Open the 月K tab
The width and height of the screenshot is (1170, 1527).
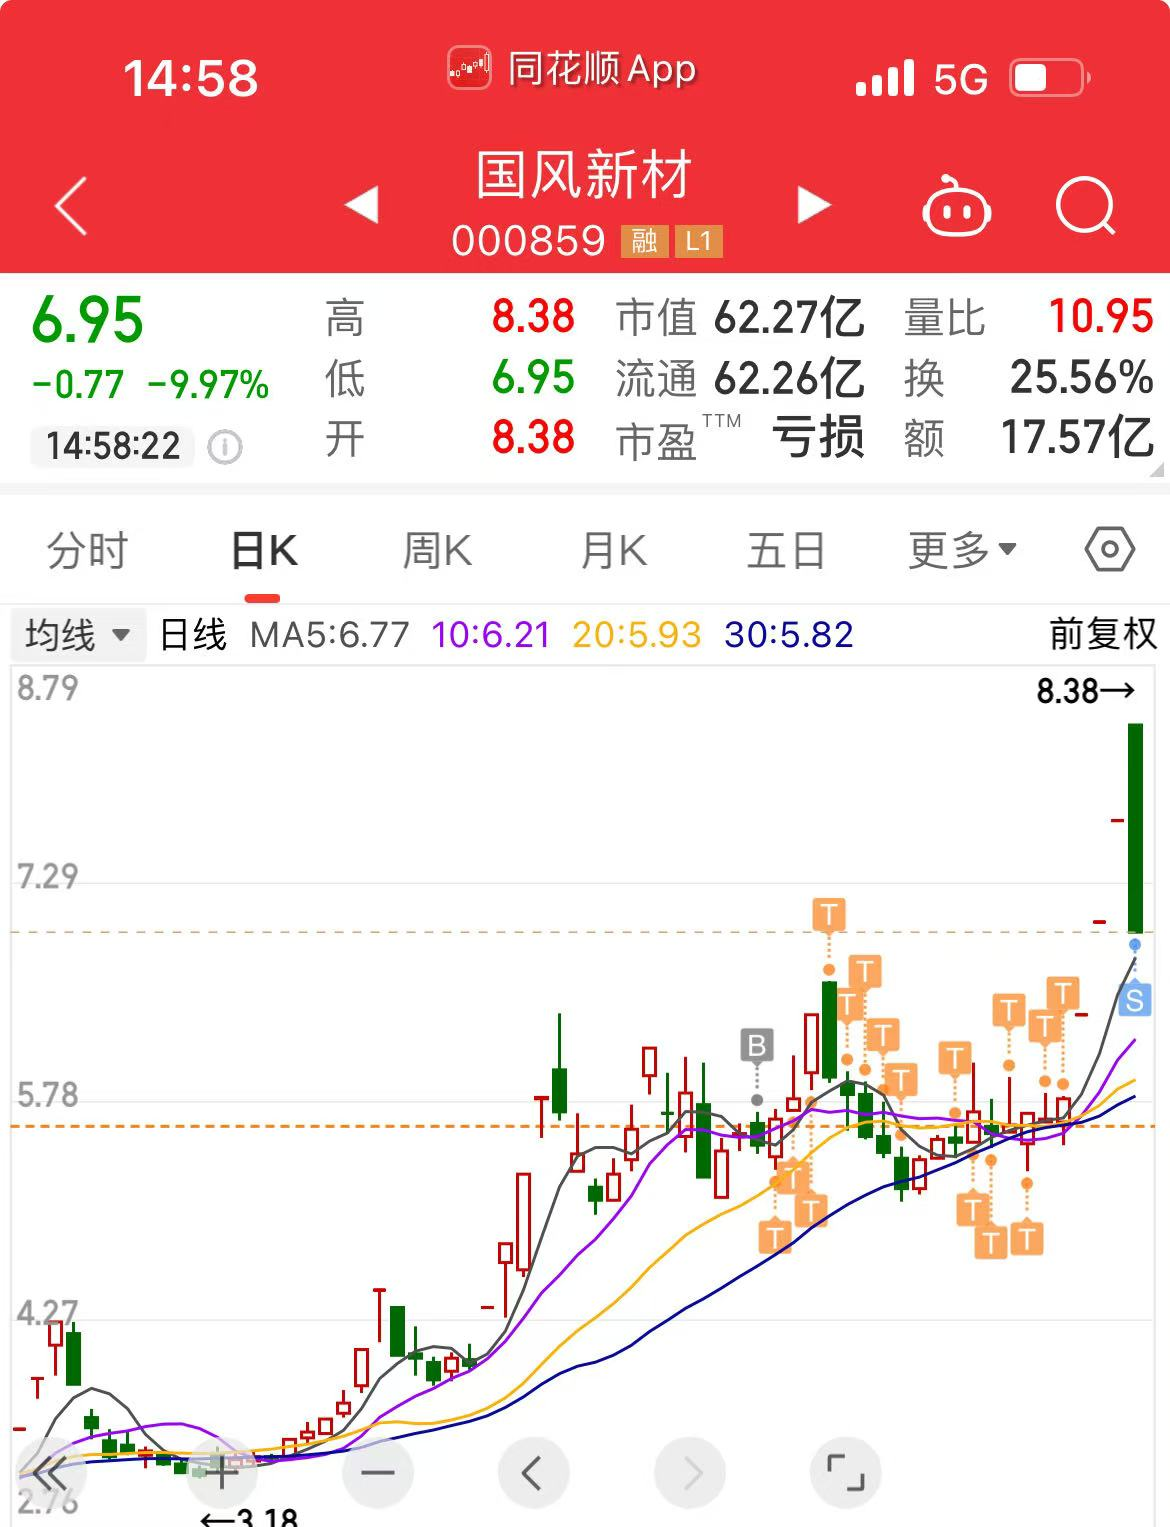coord(613,550)
